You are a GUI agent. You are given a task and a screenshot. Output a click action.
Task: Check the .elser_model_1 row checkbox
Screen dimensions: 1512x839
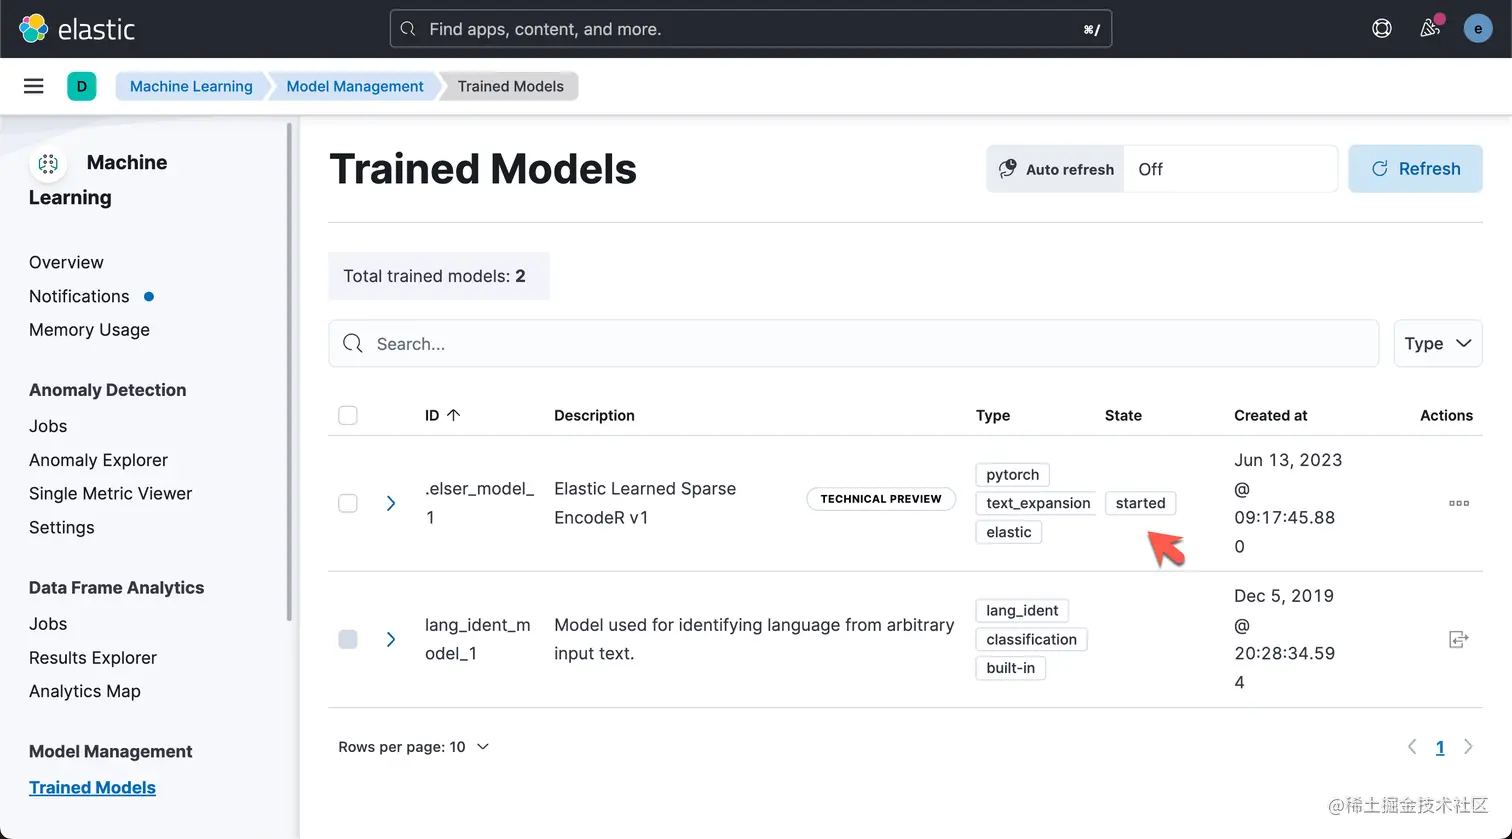pos(348,503)
